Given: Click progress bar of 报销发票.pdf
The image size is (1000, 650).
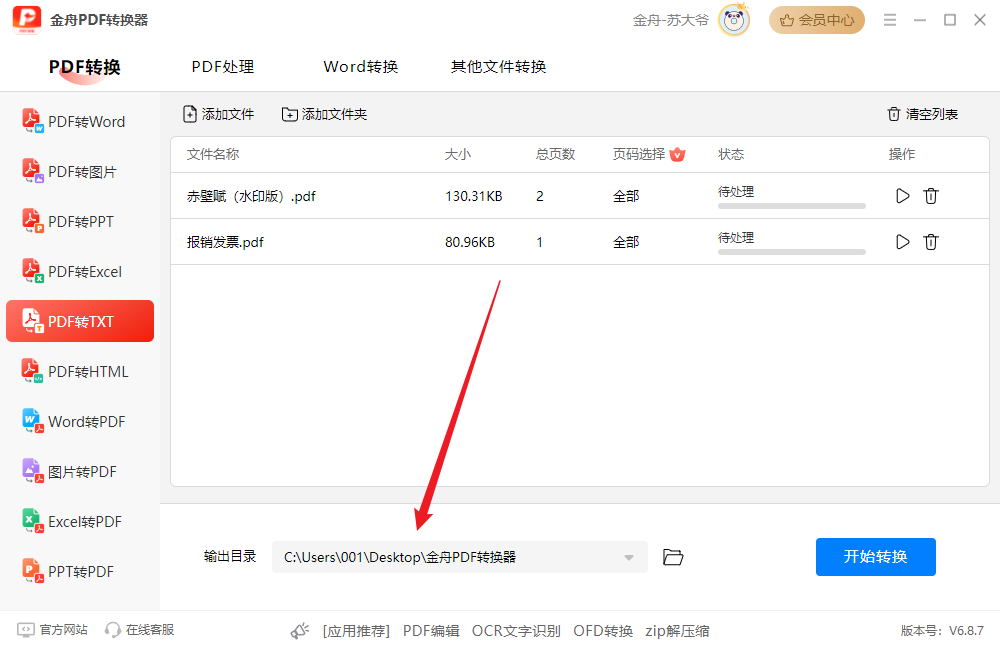Looking at the screenshot, I should [791, 252].
